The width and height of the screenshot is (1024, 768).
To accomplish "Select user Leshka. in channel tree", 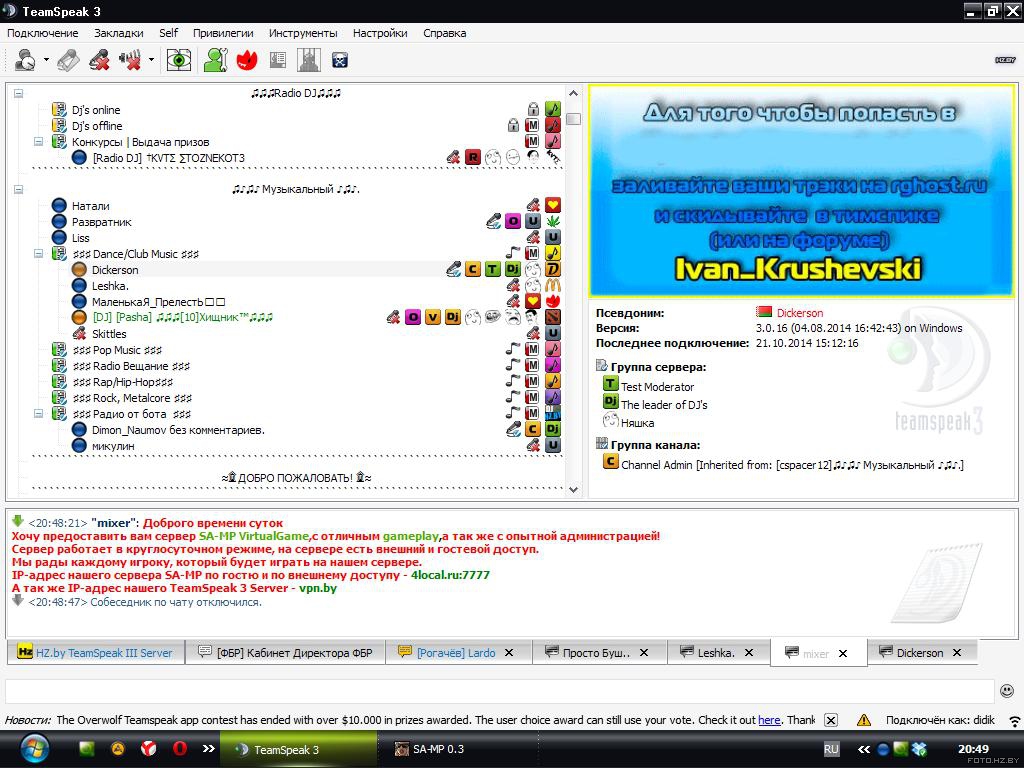I will click(x=110, y=286).
